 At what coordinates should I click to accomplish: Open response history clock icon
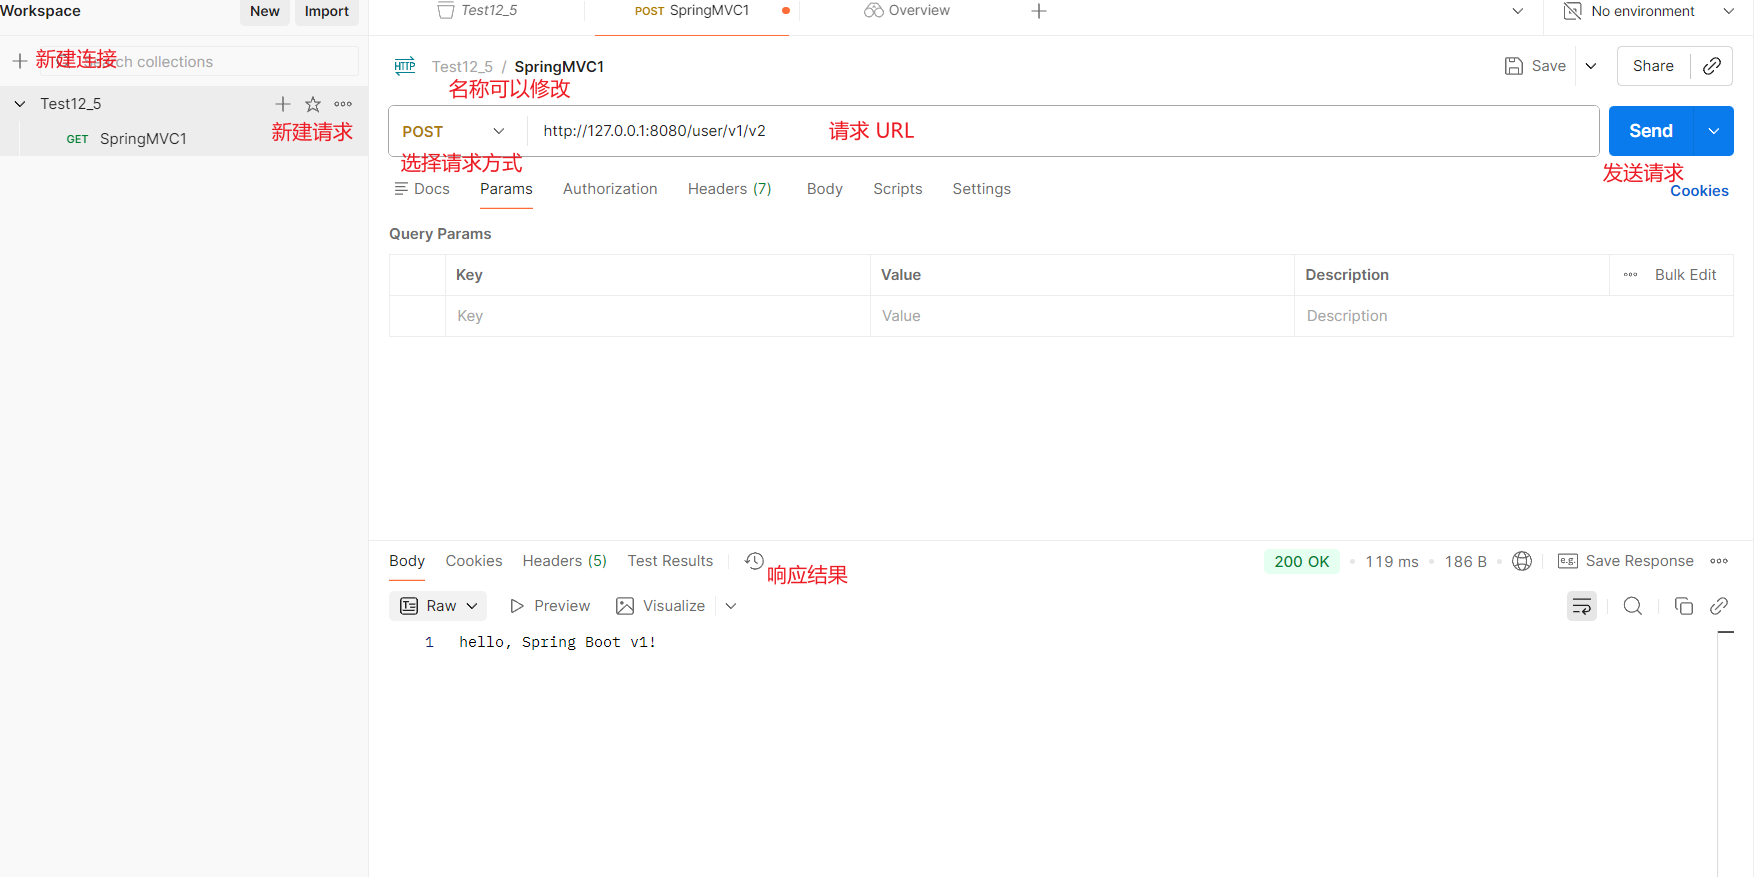pyautogui.click(x=754, y=561)
